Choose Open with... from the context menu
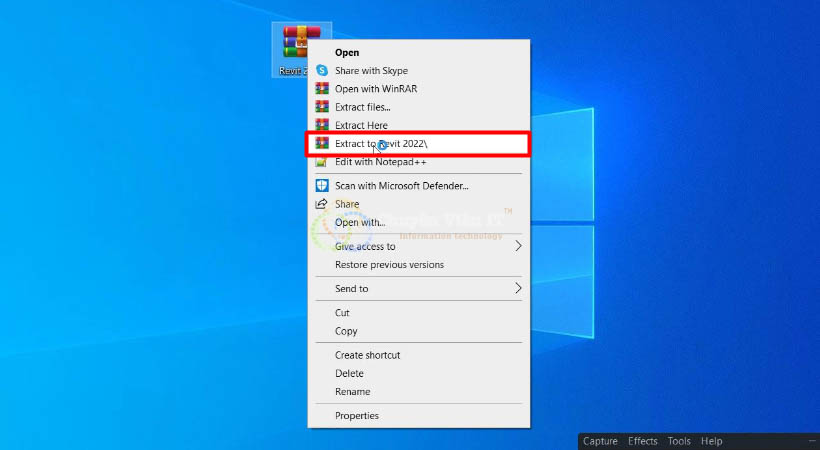The height and width of the screenshot is (450, 820). pyautogui.click(x=360, y=223)
